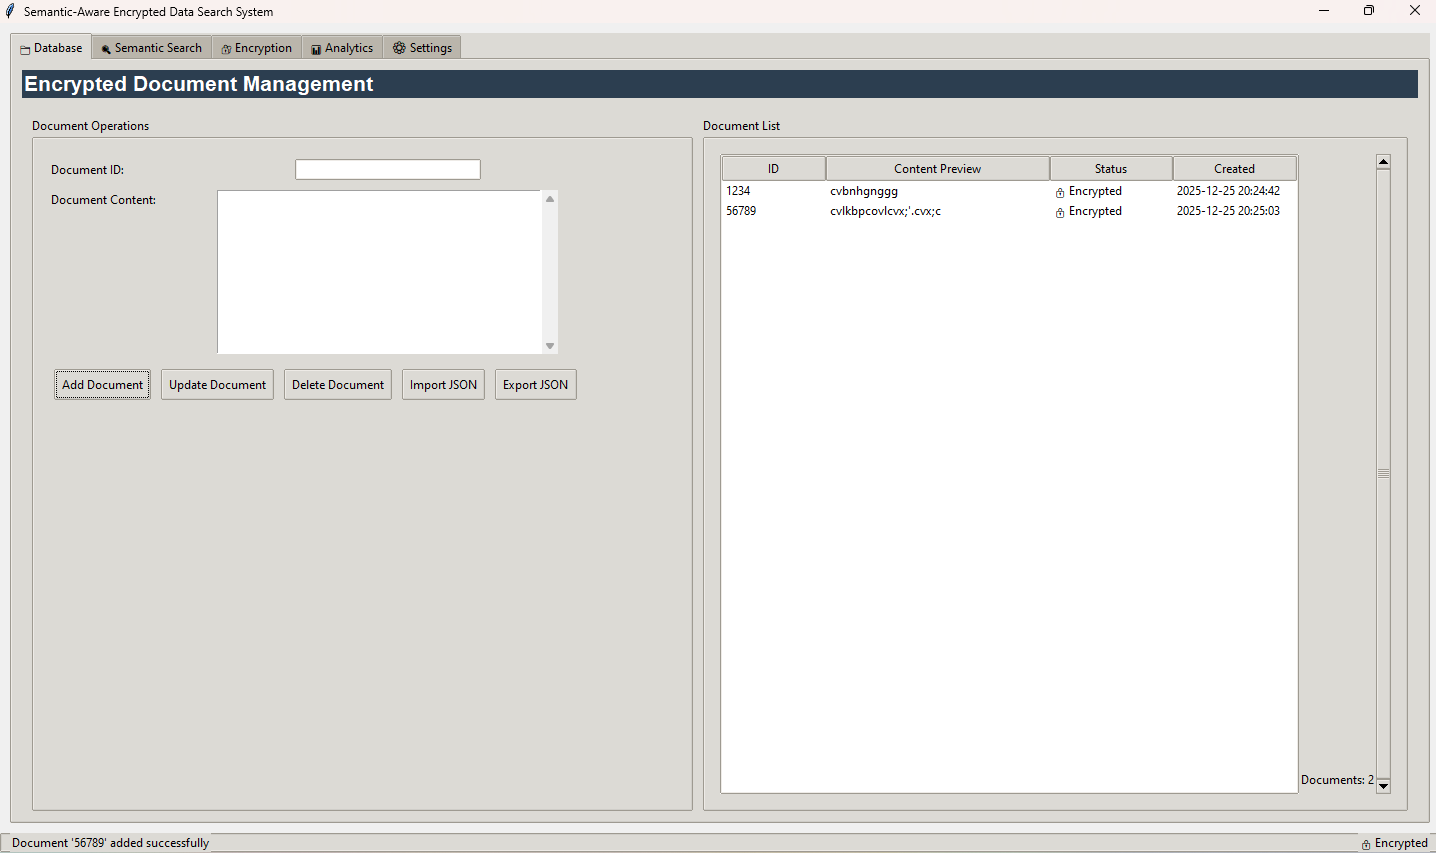Image resolution: width=1436 pixels, height=853 pixels.
Task: Click Import JSON button
Action: [x=443, y=385]
